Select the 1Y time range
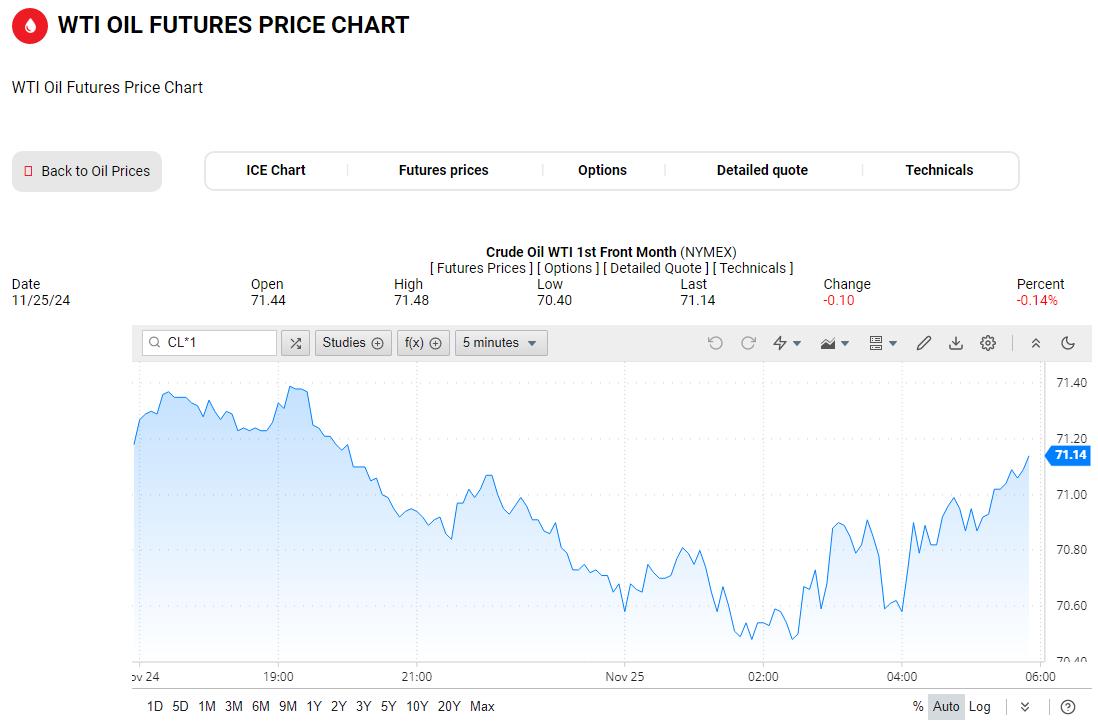The width and height of the screenshot is (1098, 725). pos(314,707)
